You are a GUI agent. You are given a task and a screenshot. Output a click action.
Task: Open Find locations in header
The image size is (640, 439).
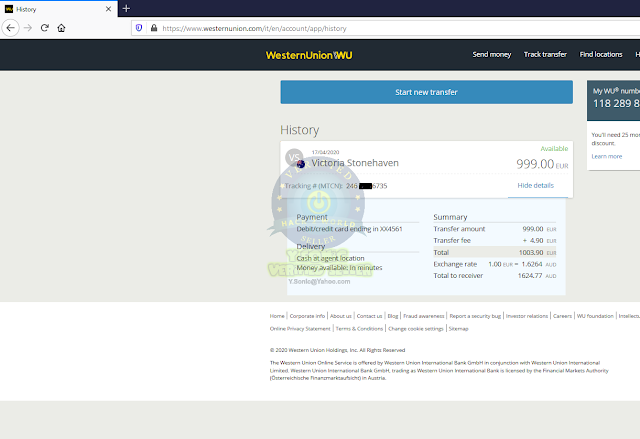click(601, 55)
